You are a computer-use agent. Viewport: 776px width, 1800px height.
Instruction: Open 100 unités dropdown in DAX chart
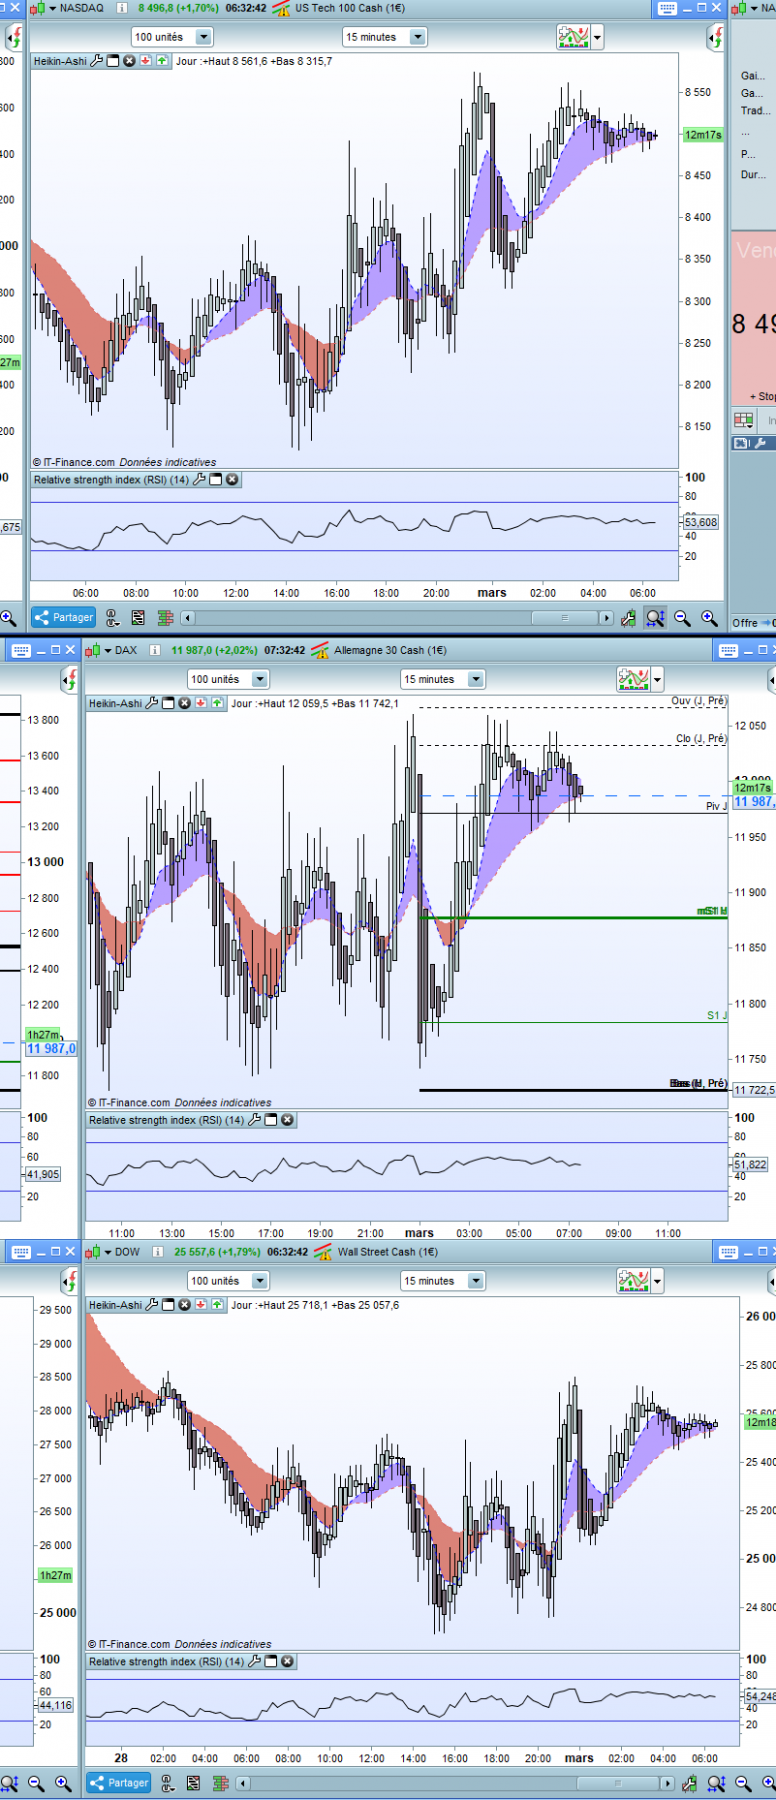point(228,679)
